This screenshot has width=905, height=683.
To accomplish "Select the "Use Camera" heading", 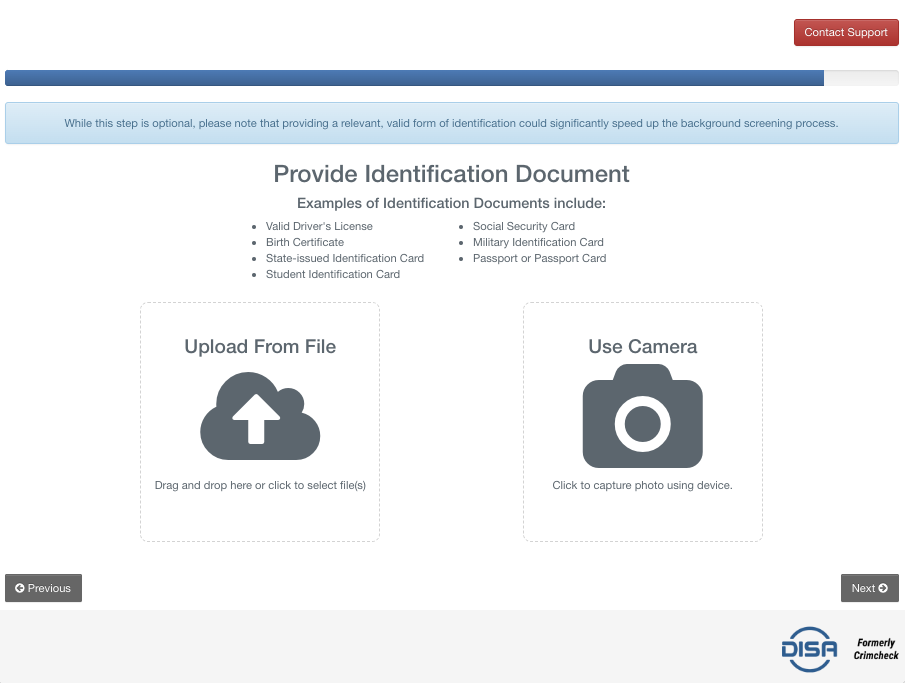I will 642,347.
